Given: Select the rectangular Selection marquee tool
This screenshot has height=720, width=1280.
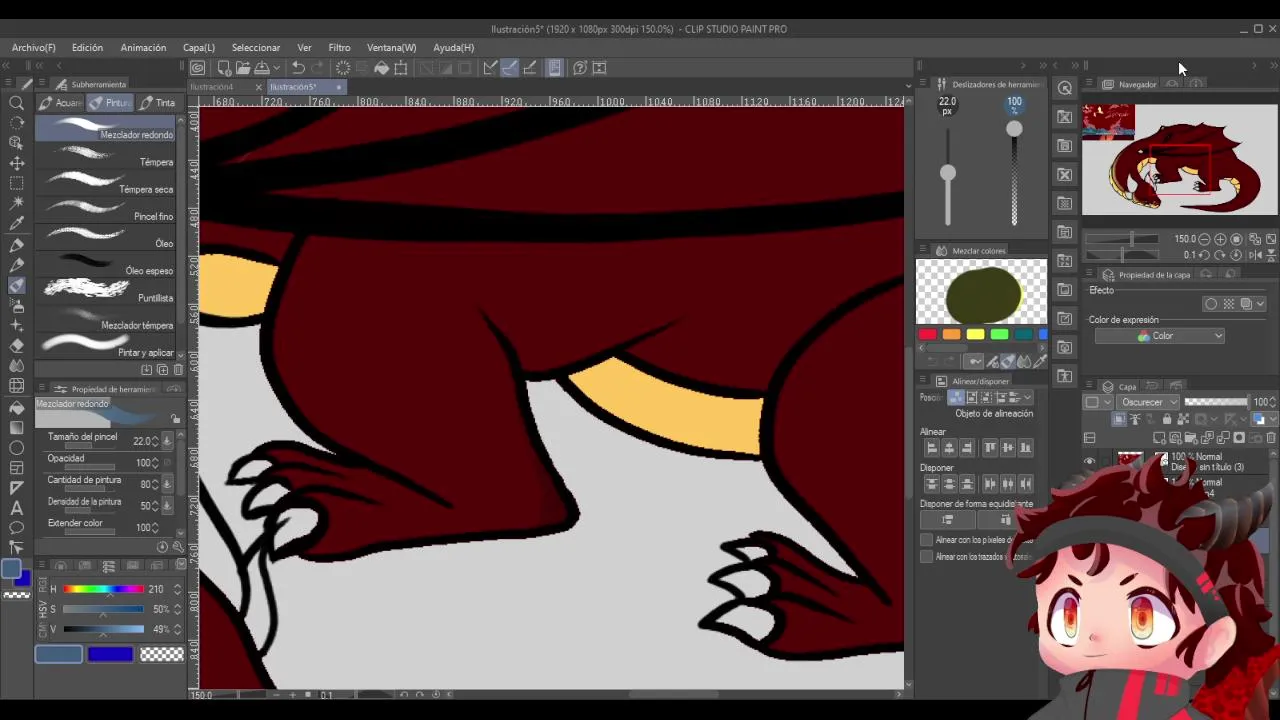Looking at the screenshot, I should click(16, 184).
